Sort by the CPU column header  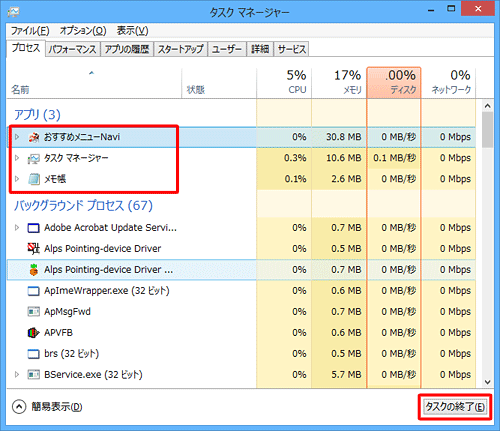(x=284, y=83)
